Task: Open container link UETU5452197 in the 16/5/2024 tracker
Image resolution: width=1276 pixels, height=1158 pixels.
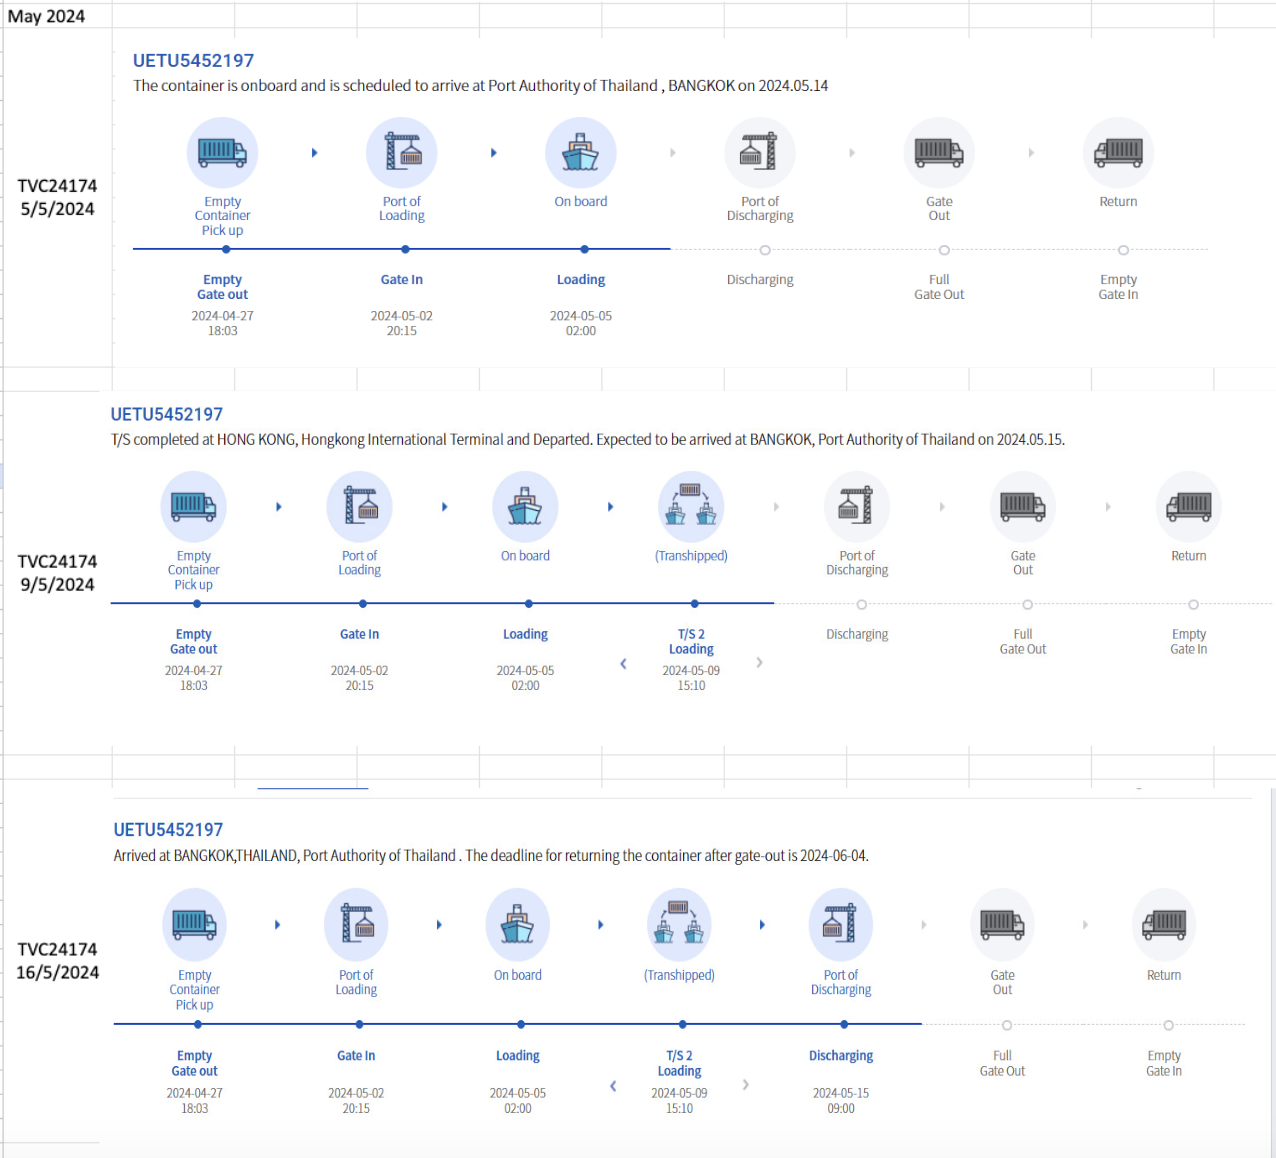Action: coord(168,830)
